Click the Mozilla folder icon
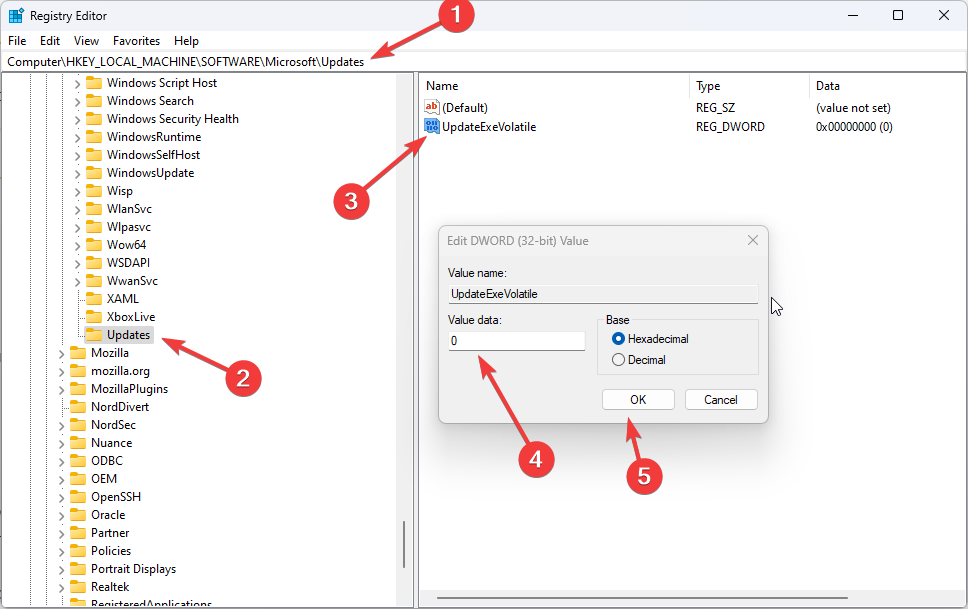The height and width of the screenshot is (609, 968). coord(78,353)
